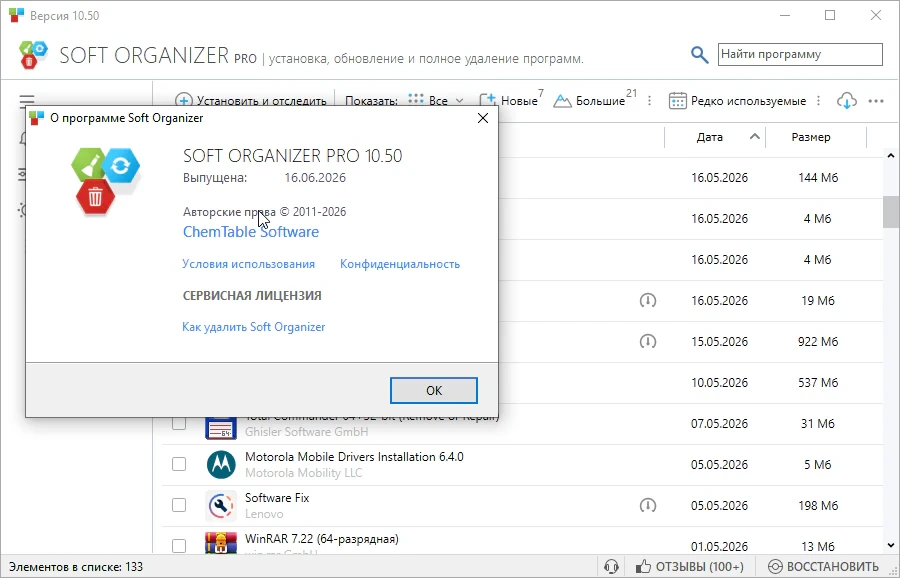Image resolution: width=900 pixels, height=578 pixels.
Task: Toggle the Дата sort direction arrow
Action: 755,137
